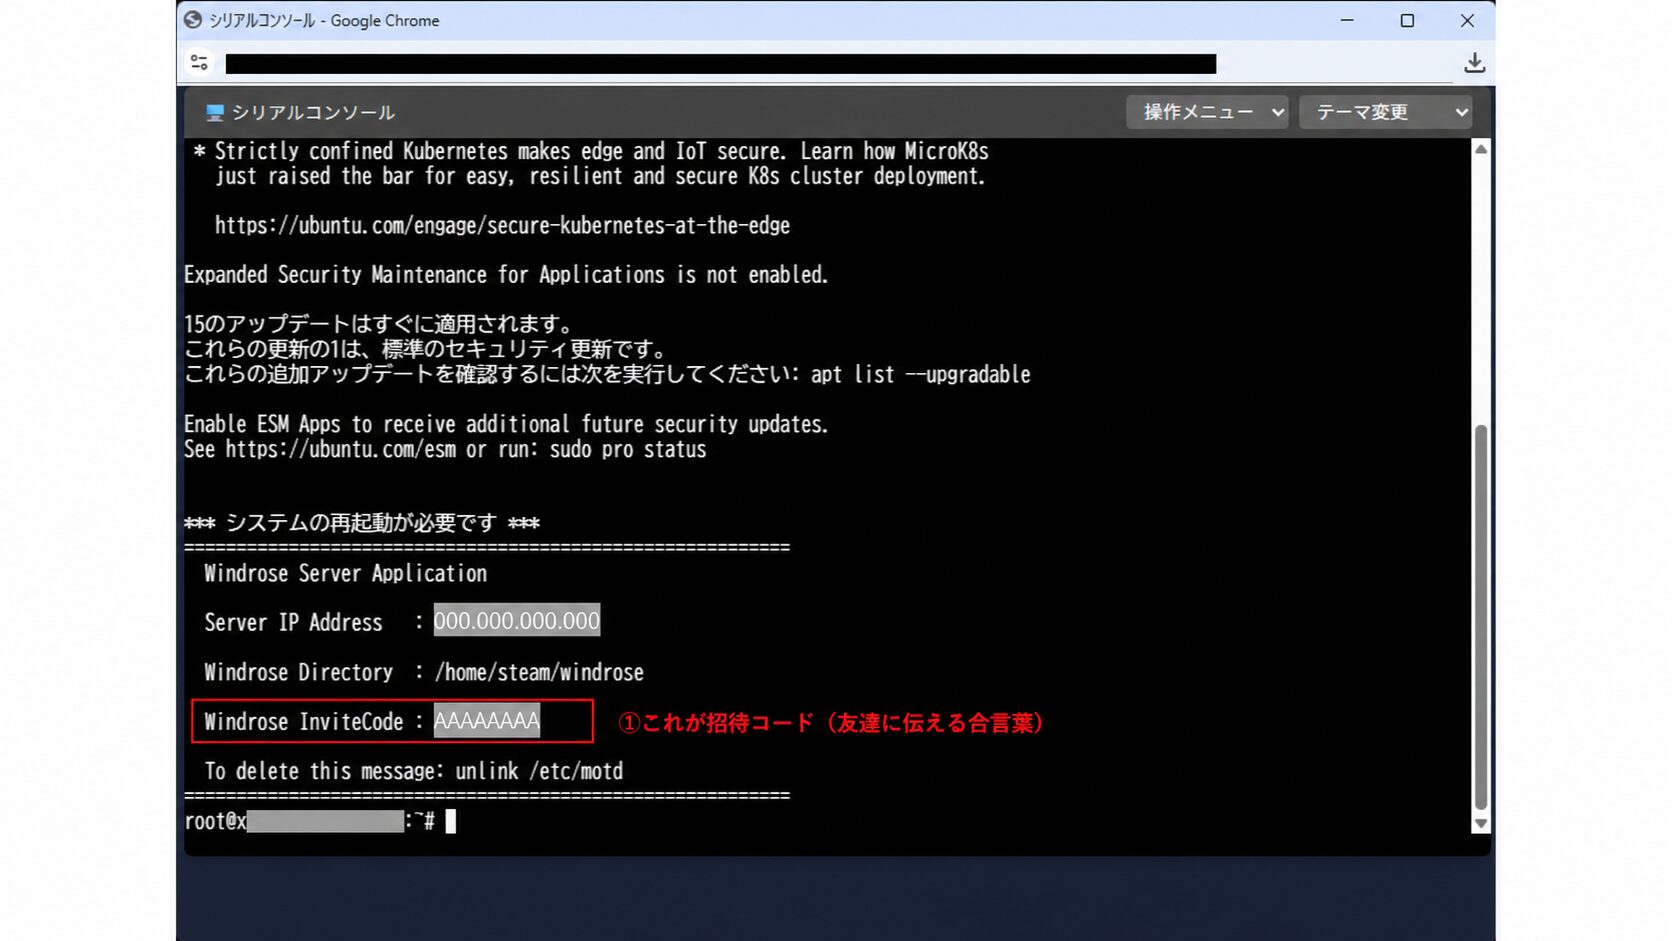Click the 'unlink /etc/motd' command text

point(539,771)
